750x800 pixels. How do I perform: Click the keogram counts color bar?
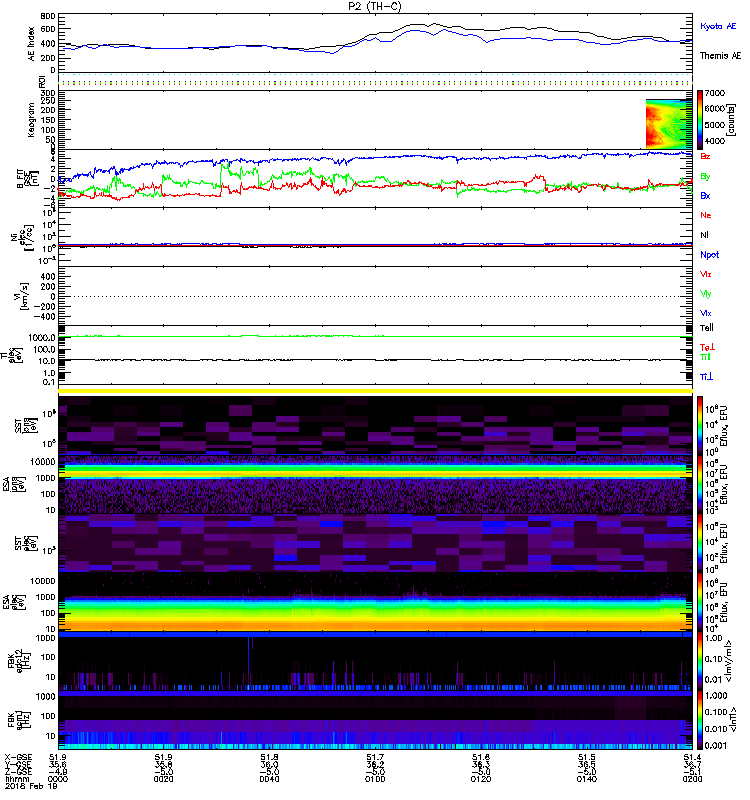click(x=701, y=121)
